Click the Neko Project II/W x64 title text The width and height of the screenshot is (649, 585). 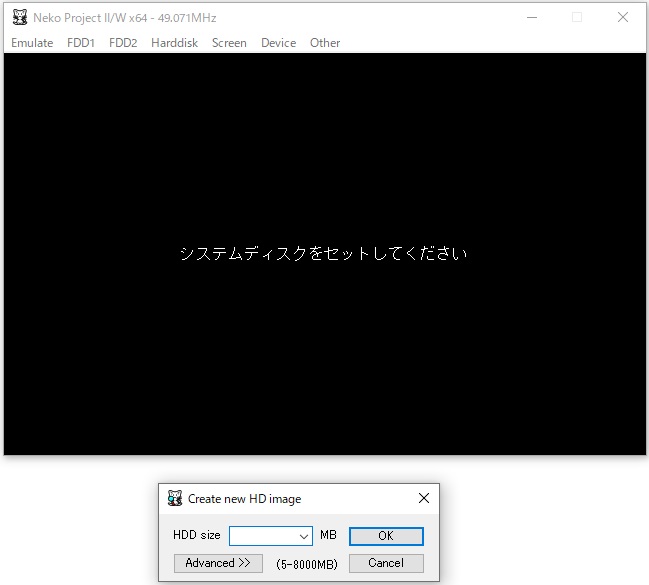[x=125, y=18]
